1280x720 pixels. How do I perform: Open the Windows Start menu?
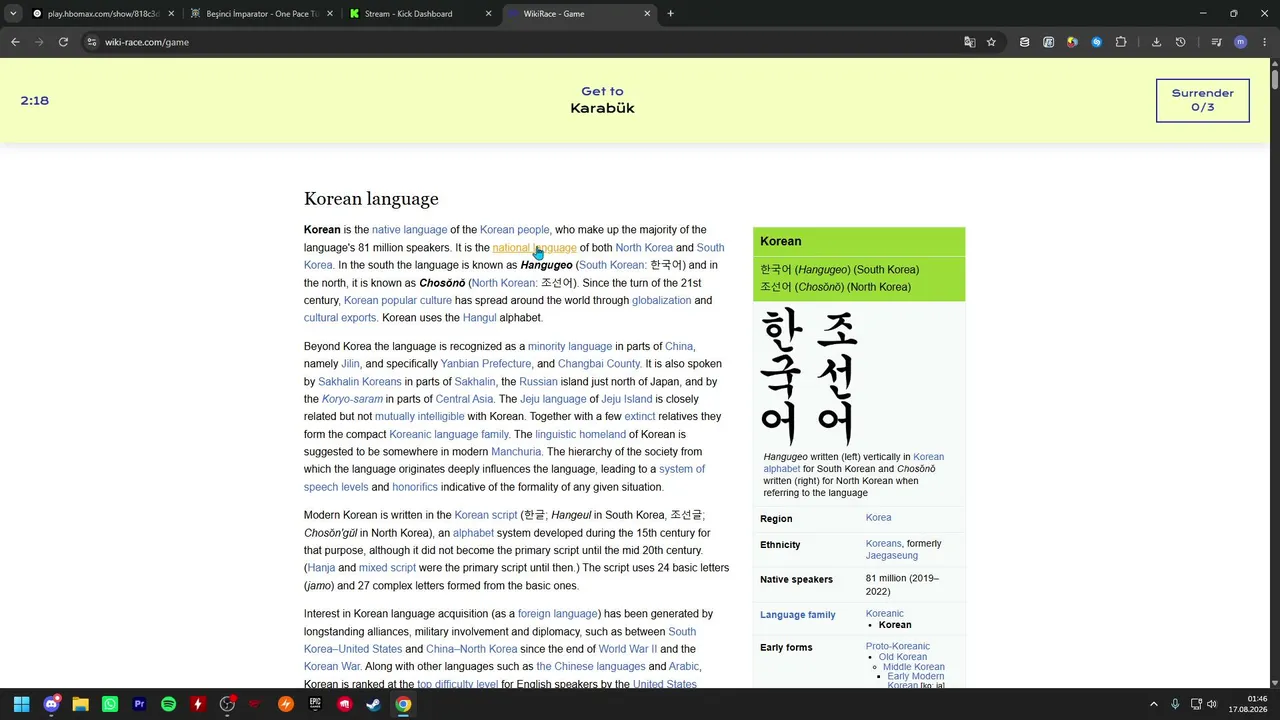point(21,704)
